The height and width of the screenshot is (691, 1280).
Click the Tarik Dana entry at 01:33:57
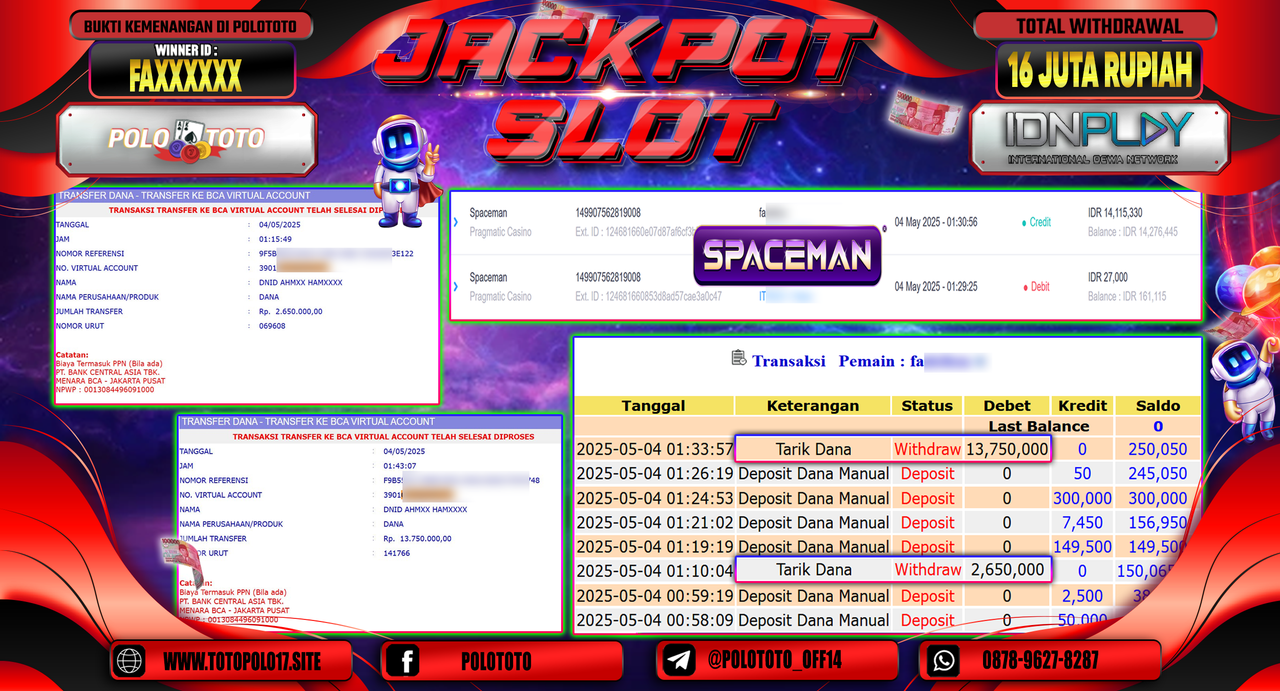click(813, 449)
